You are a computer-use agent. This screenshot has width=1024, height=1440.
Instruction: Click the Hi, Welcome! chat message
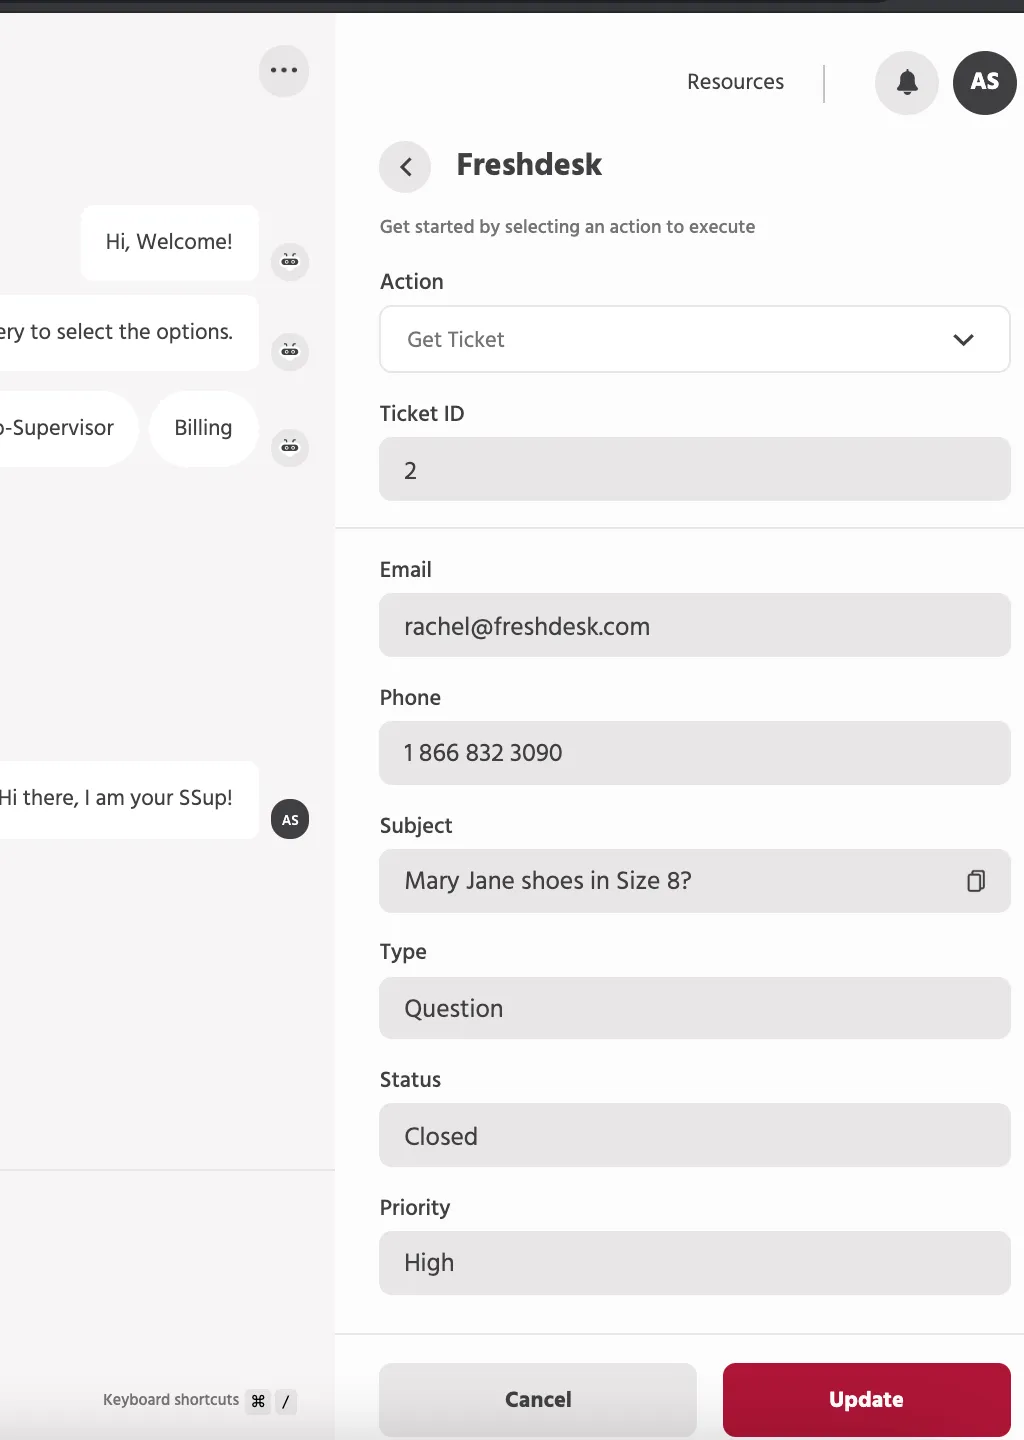point(170,242)
